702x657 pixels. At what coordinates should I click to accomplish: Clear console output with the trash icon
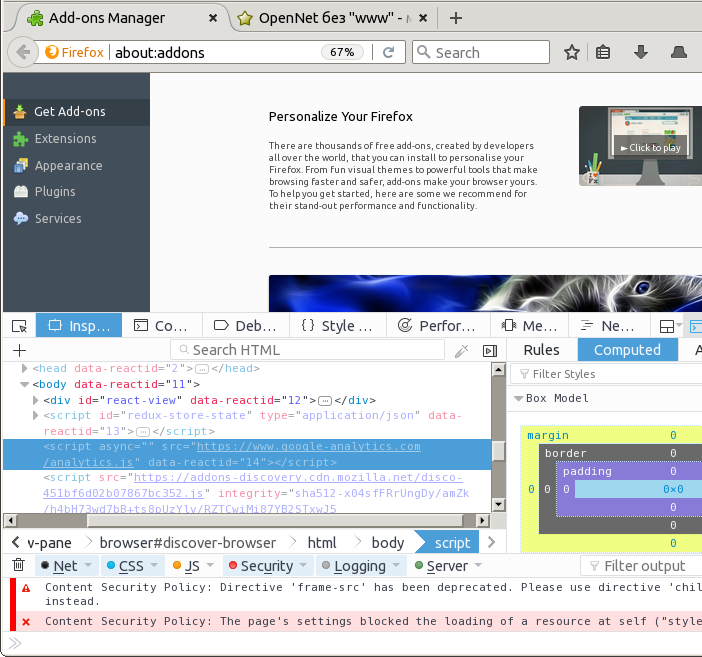[x=18, y=565]
